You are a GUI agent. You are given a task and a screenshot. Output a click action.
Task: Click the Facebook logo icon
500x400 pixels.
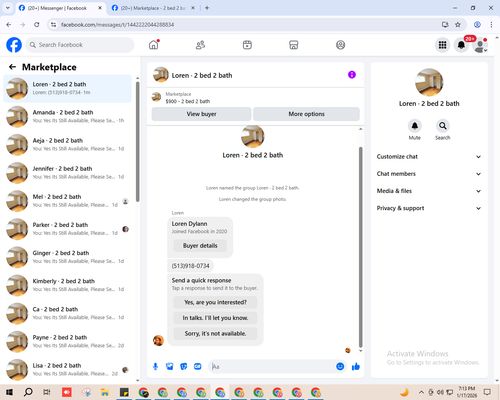(x=14, y=45)
